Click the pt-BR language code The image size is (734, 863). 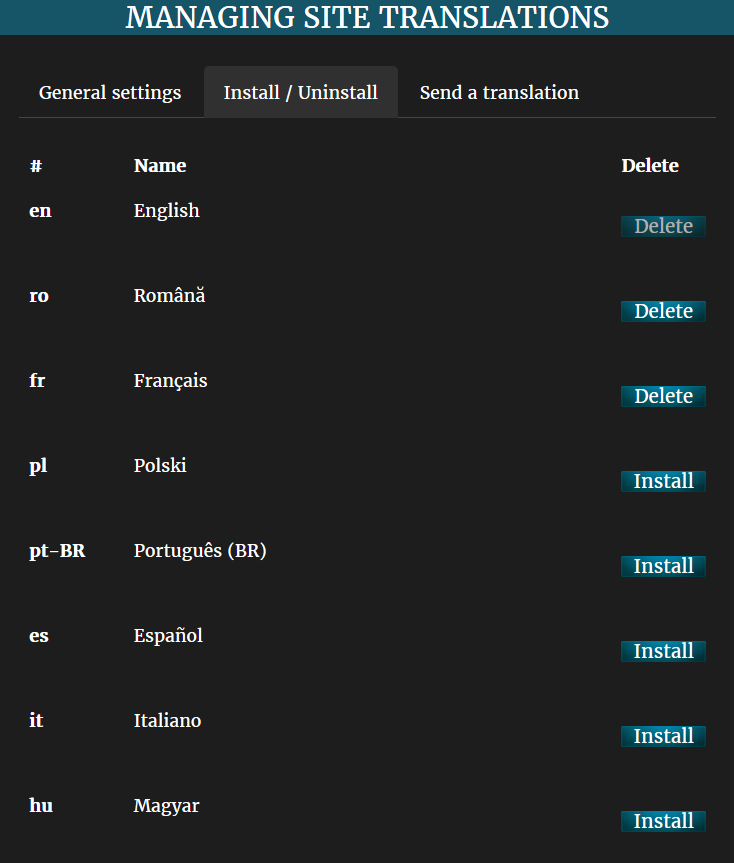pos(57,551)
